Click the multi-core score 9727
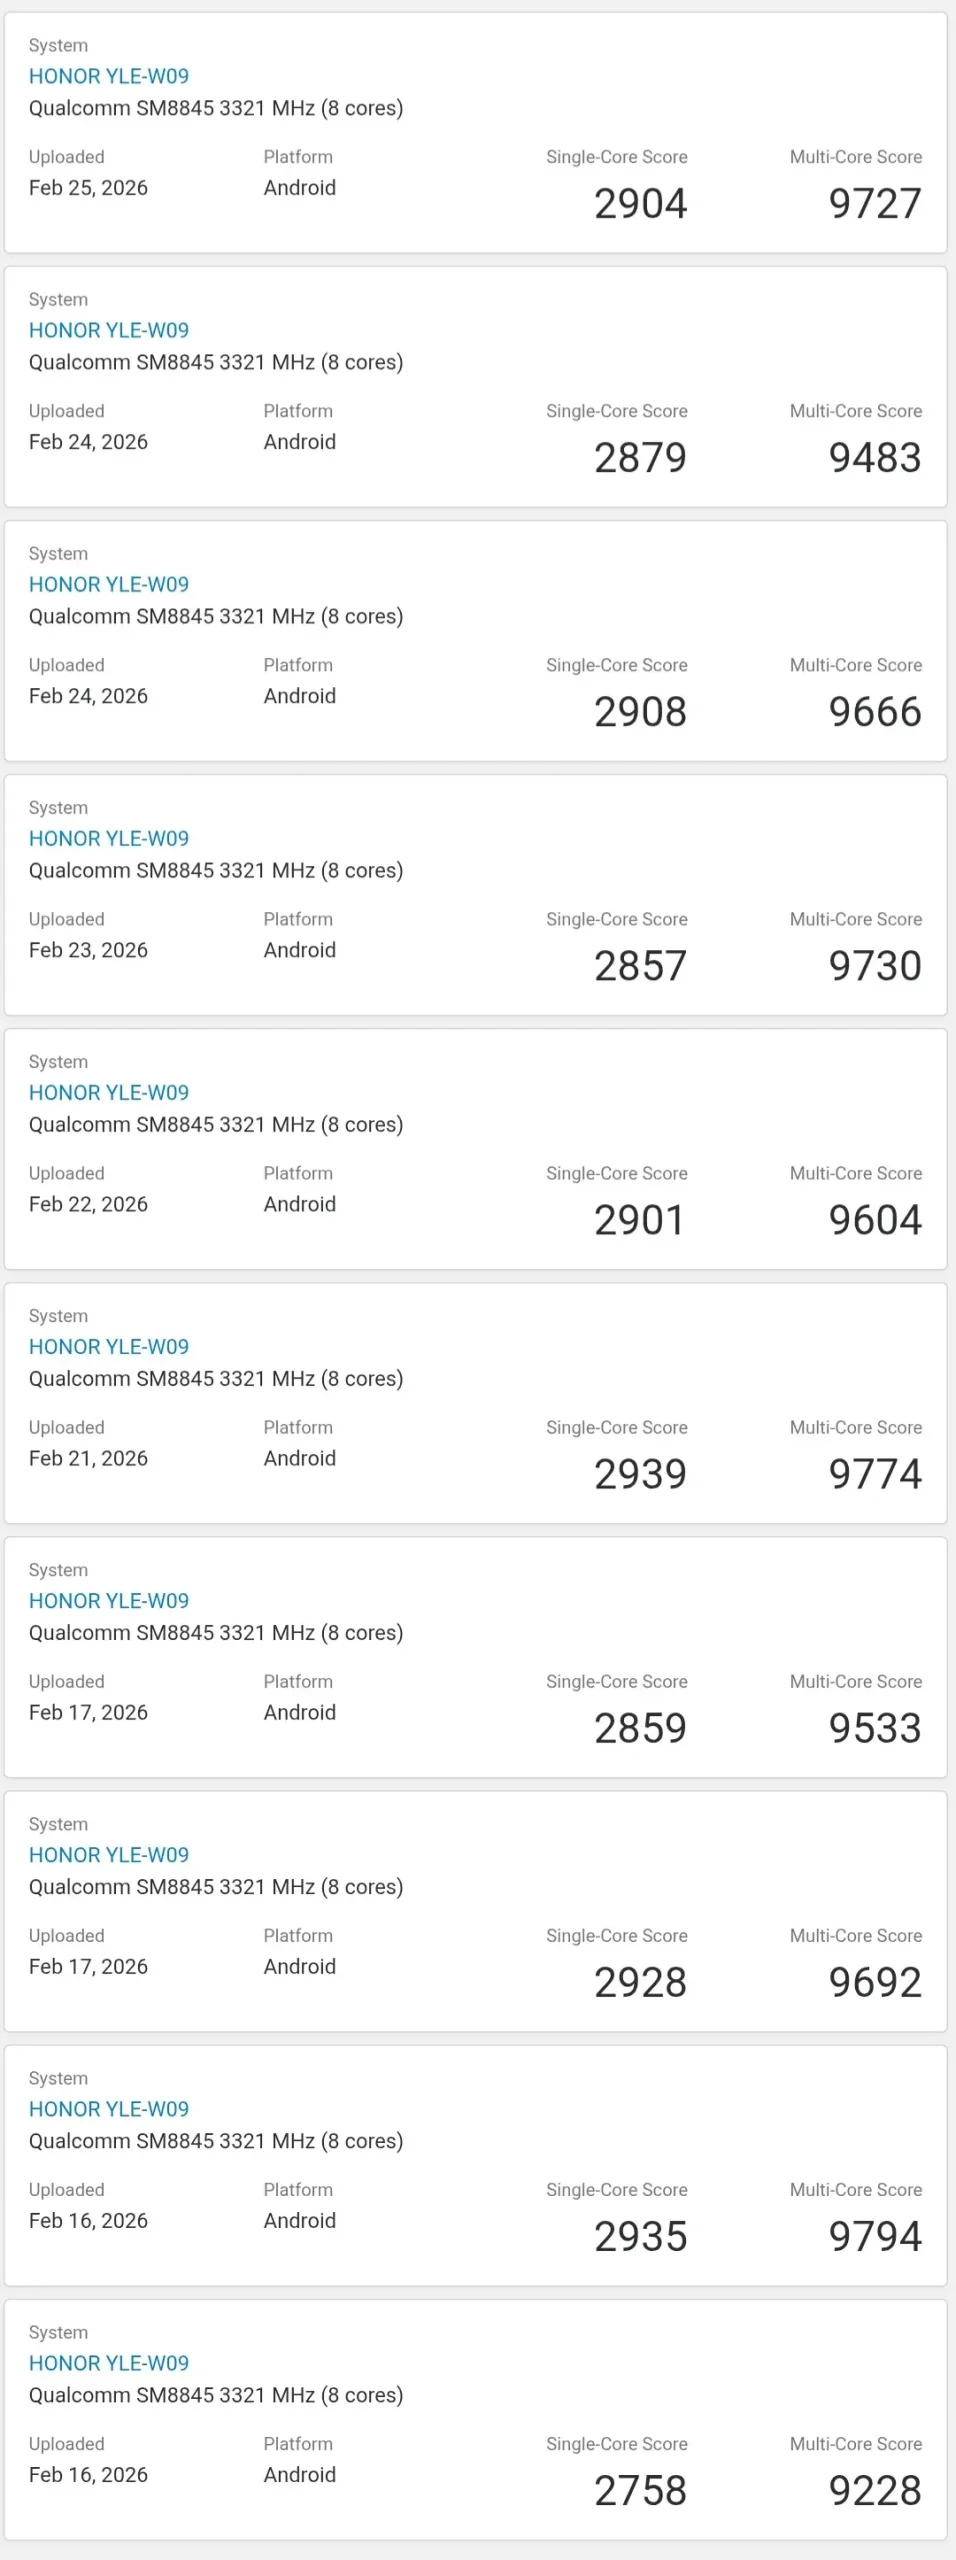The image size is (956, 2560). click(x=874, y=204)
